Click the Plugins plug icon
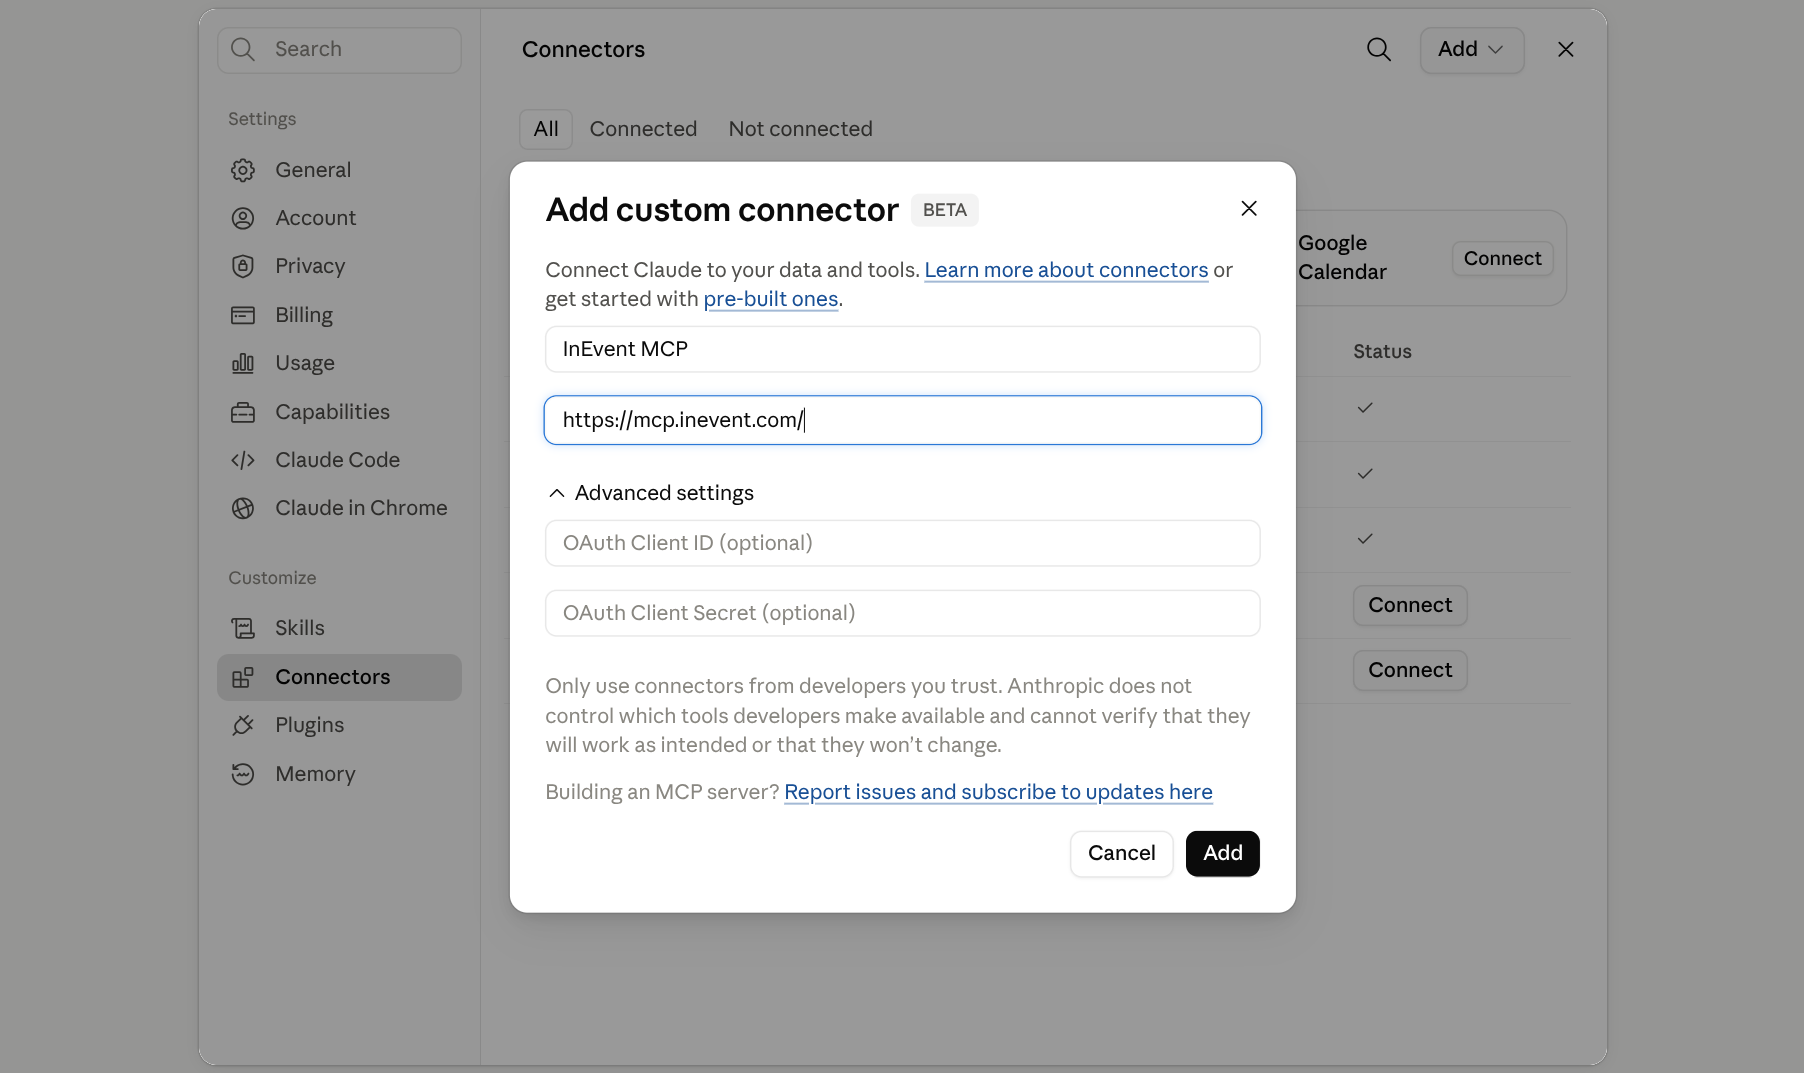This screenshot has width=1804, height=1073. [243, 725]
